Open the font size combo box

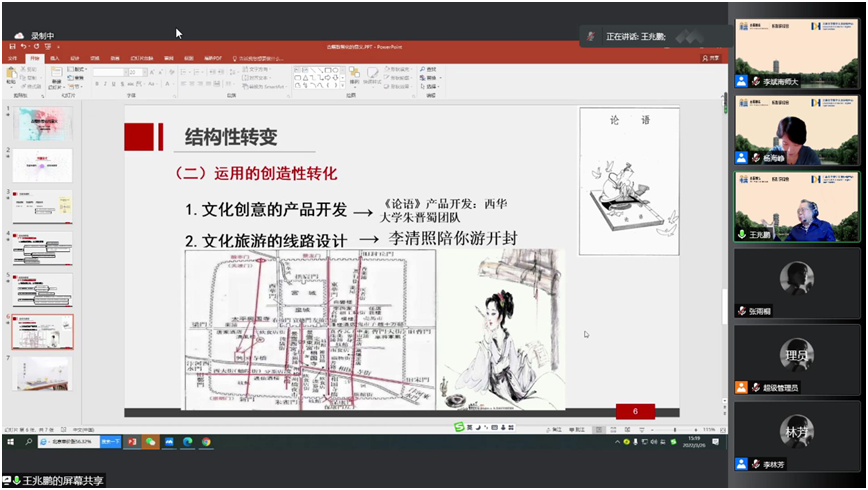click(137, 73)
